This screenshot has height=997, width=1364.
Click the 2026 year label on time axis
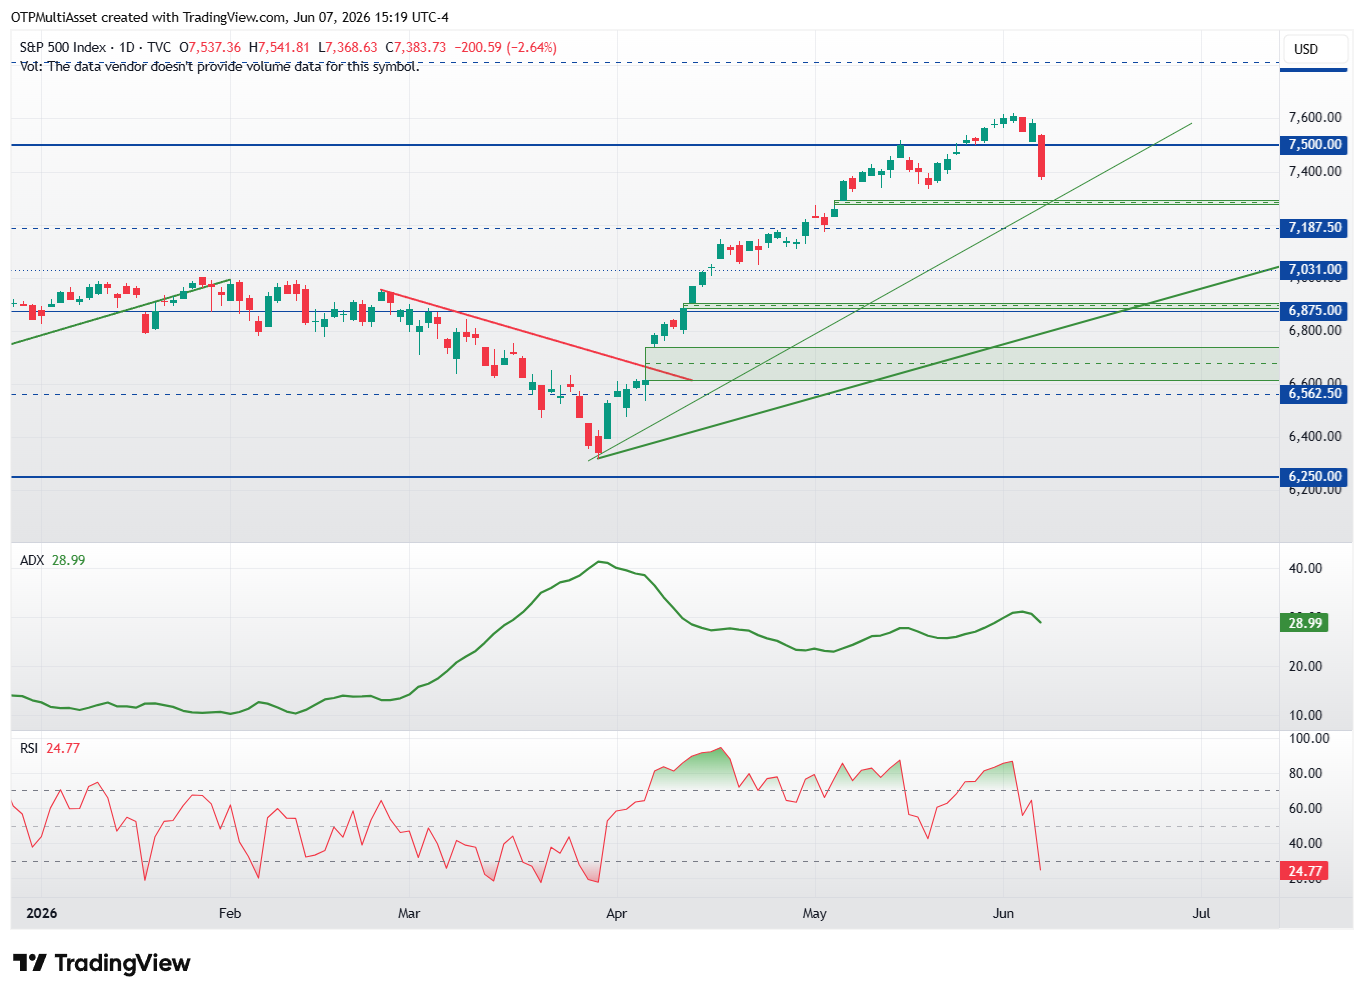[42, 913]
